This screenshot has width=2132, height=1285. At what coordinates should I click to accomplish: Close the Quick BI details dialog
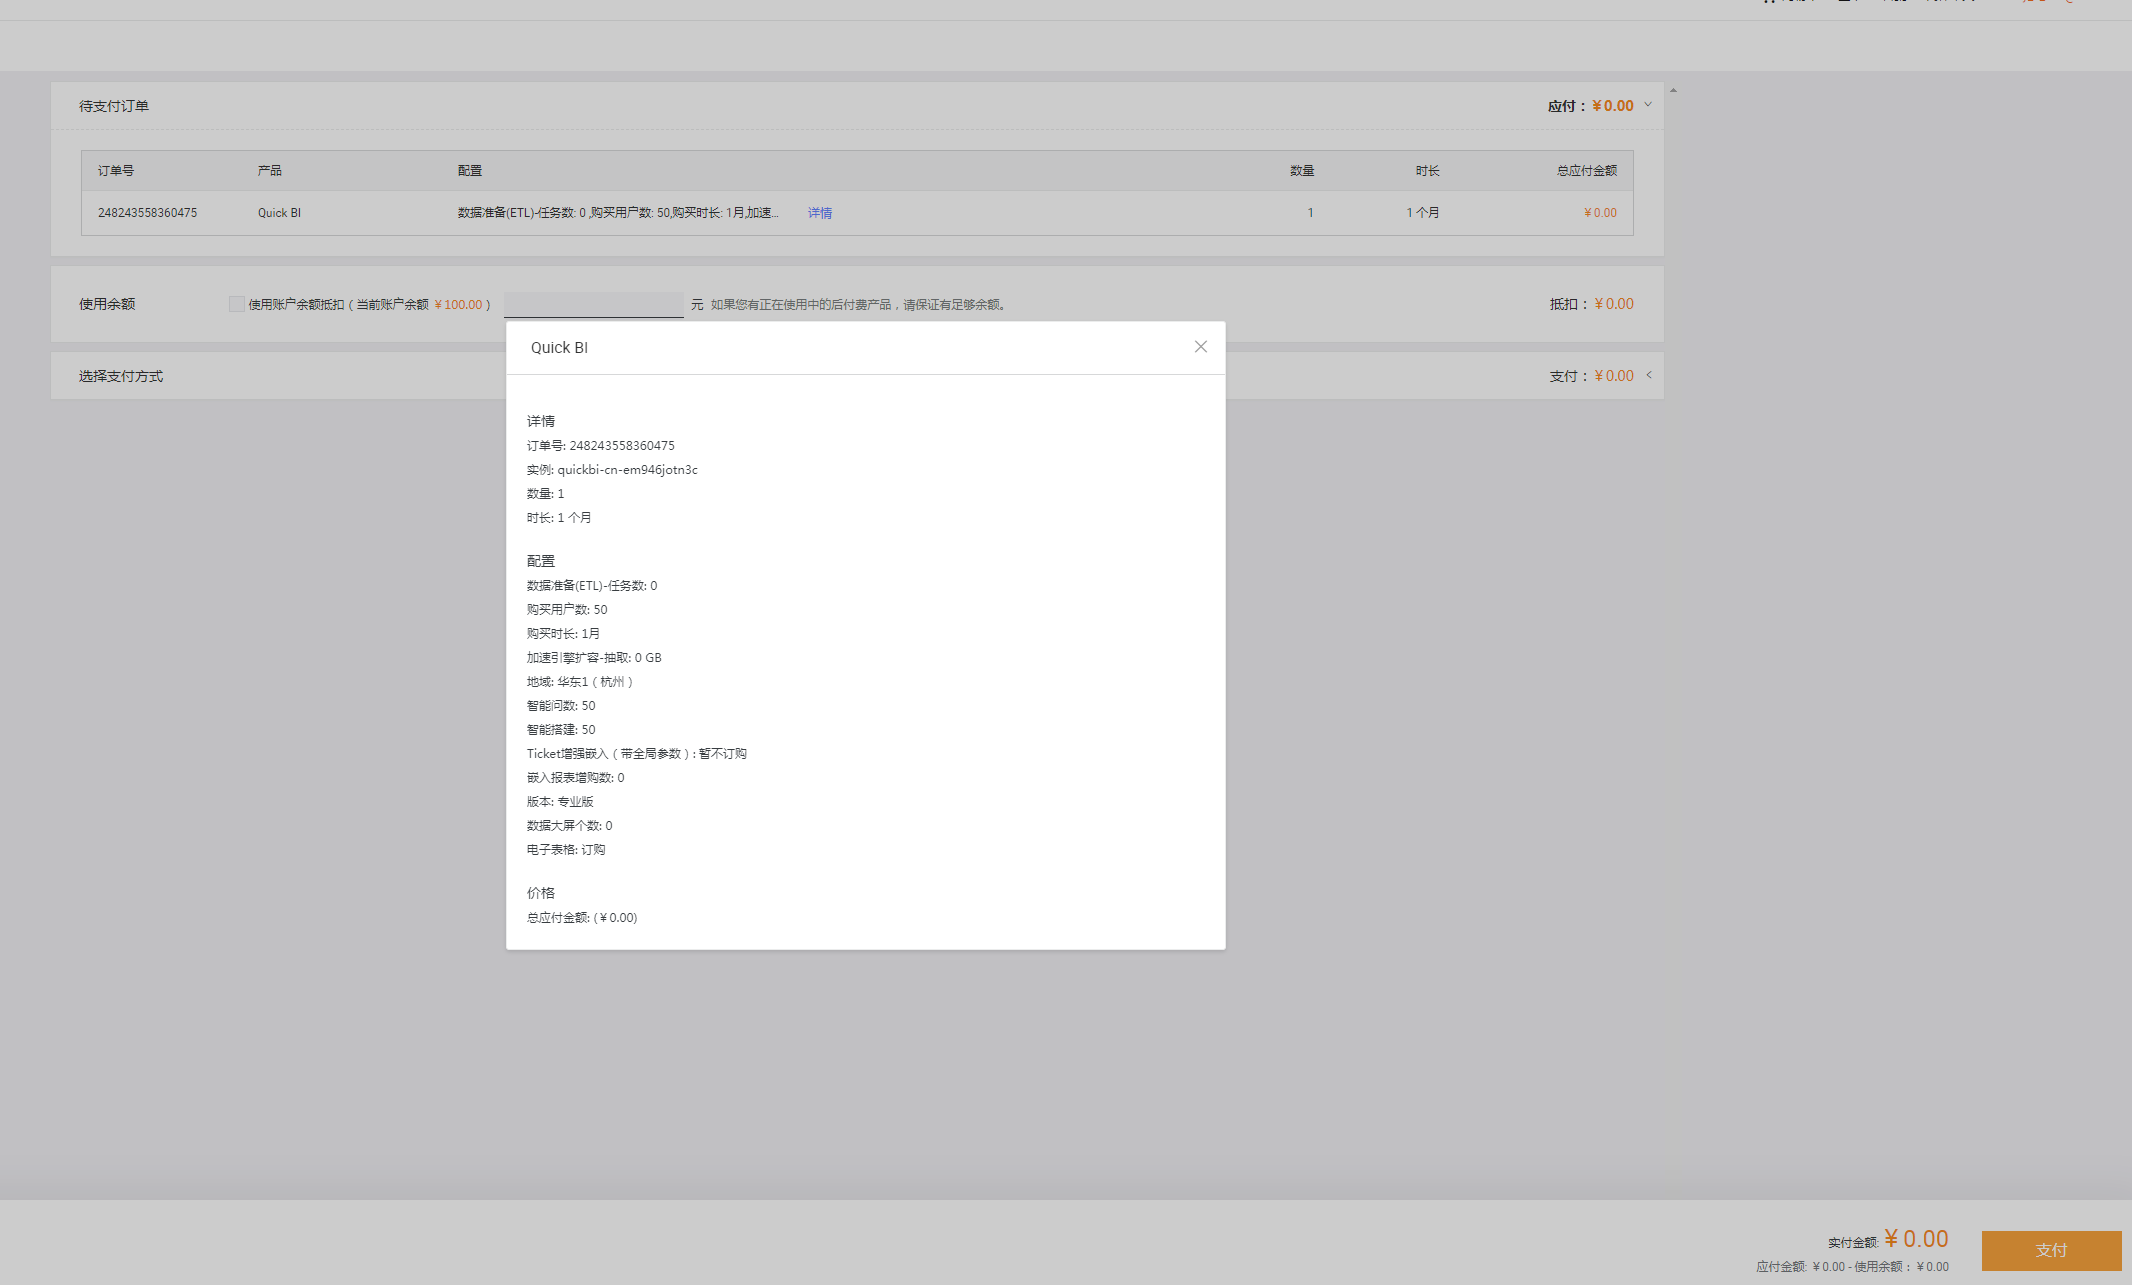point(1200,347)
